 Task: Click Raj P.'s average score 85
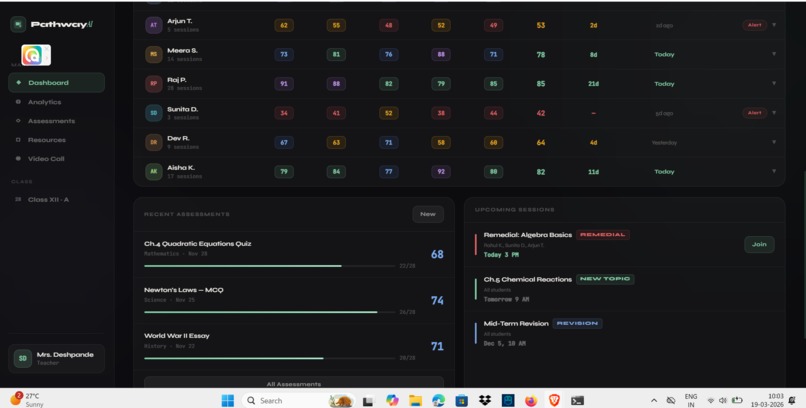[x=541, y=84]
